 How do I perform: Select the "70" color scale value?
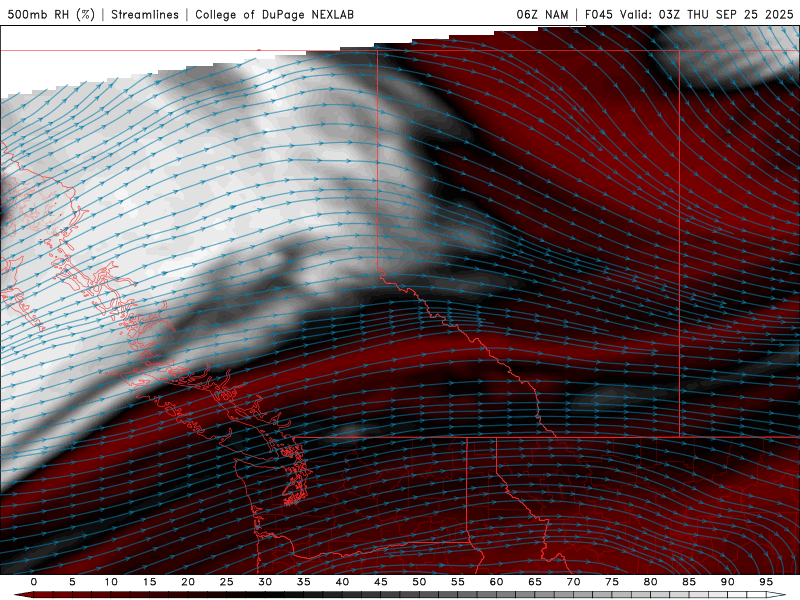tap(573, 582)
